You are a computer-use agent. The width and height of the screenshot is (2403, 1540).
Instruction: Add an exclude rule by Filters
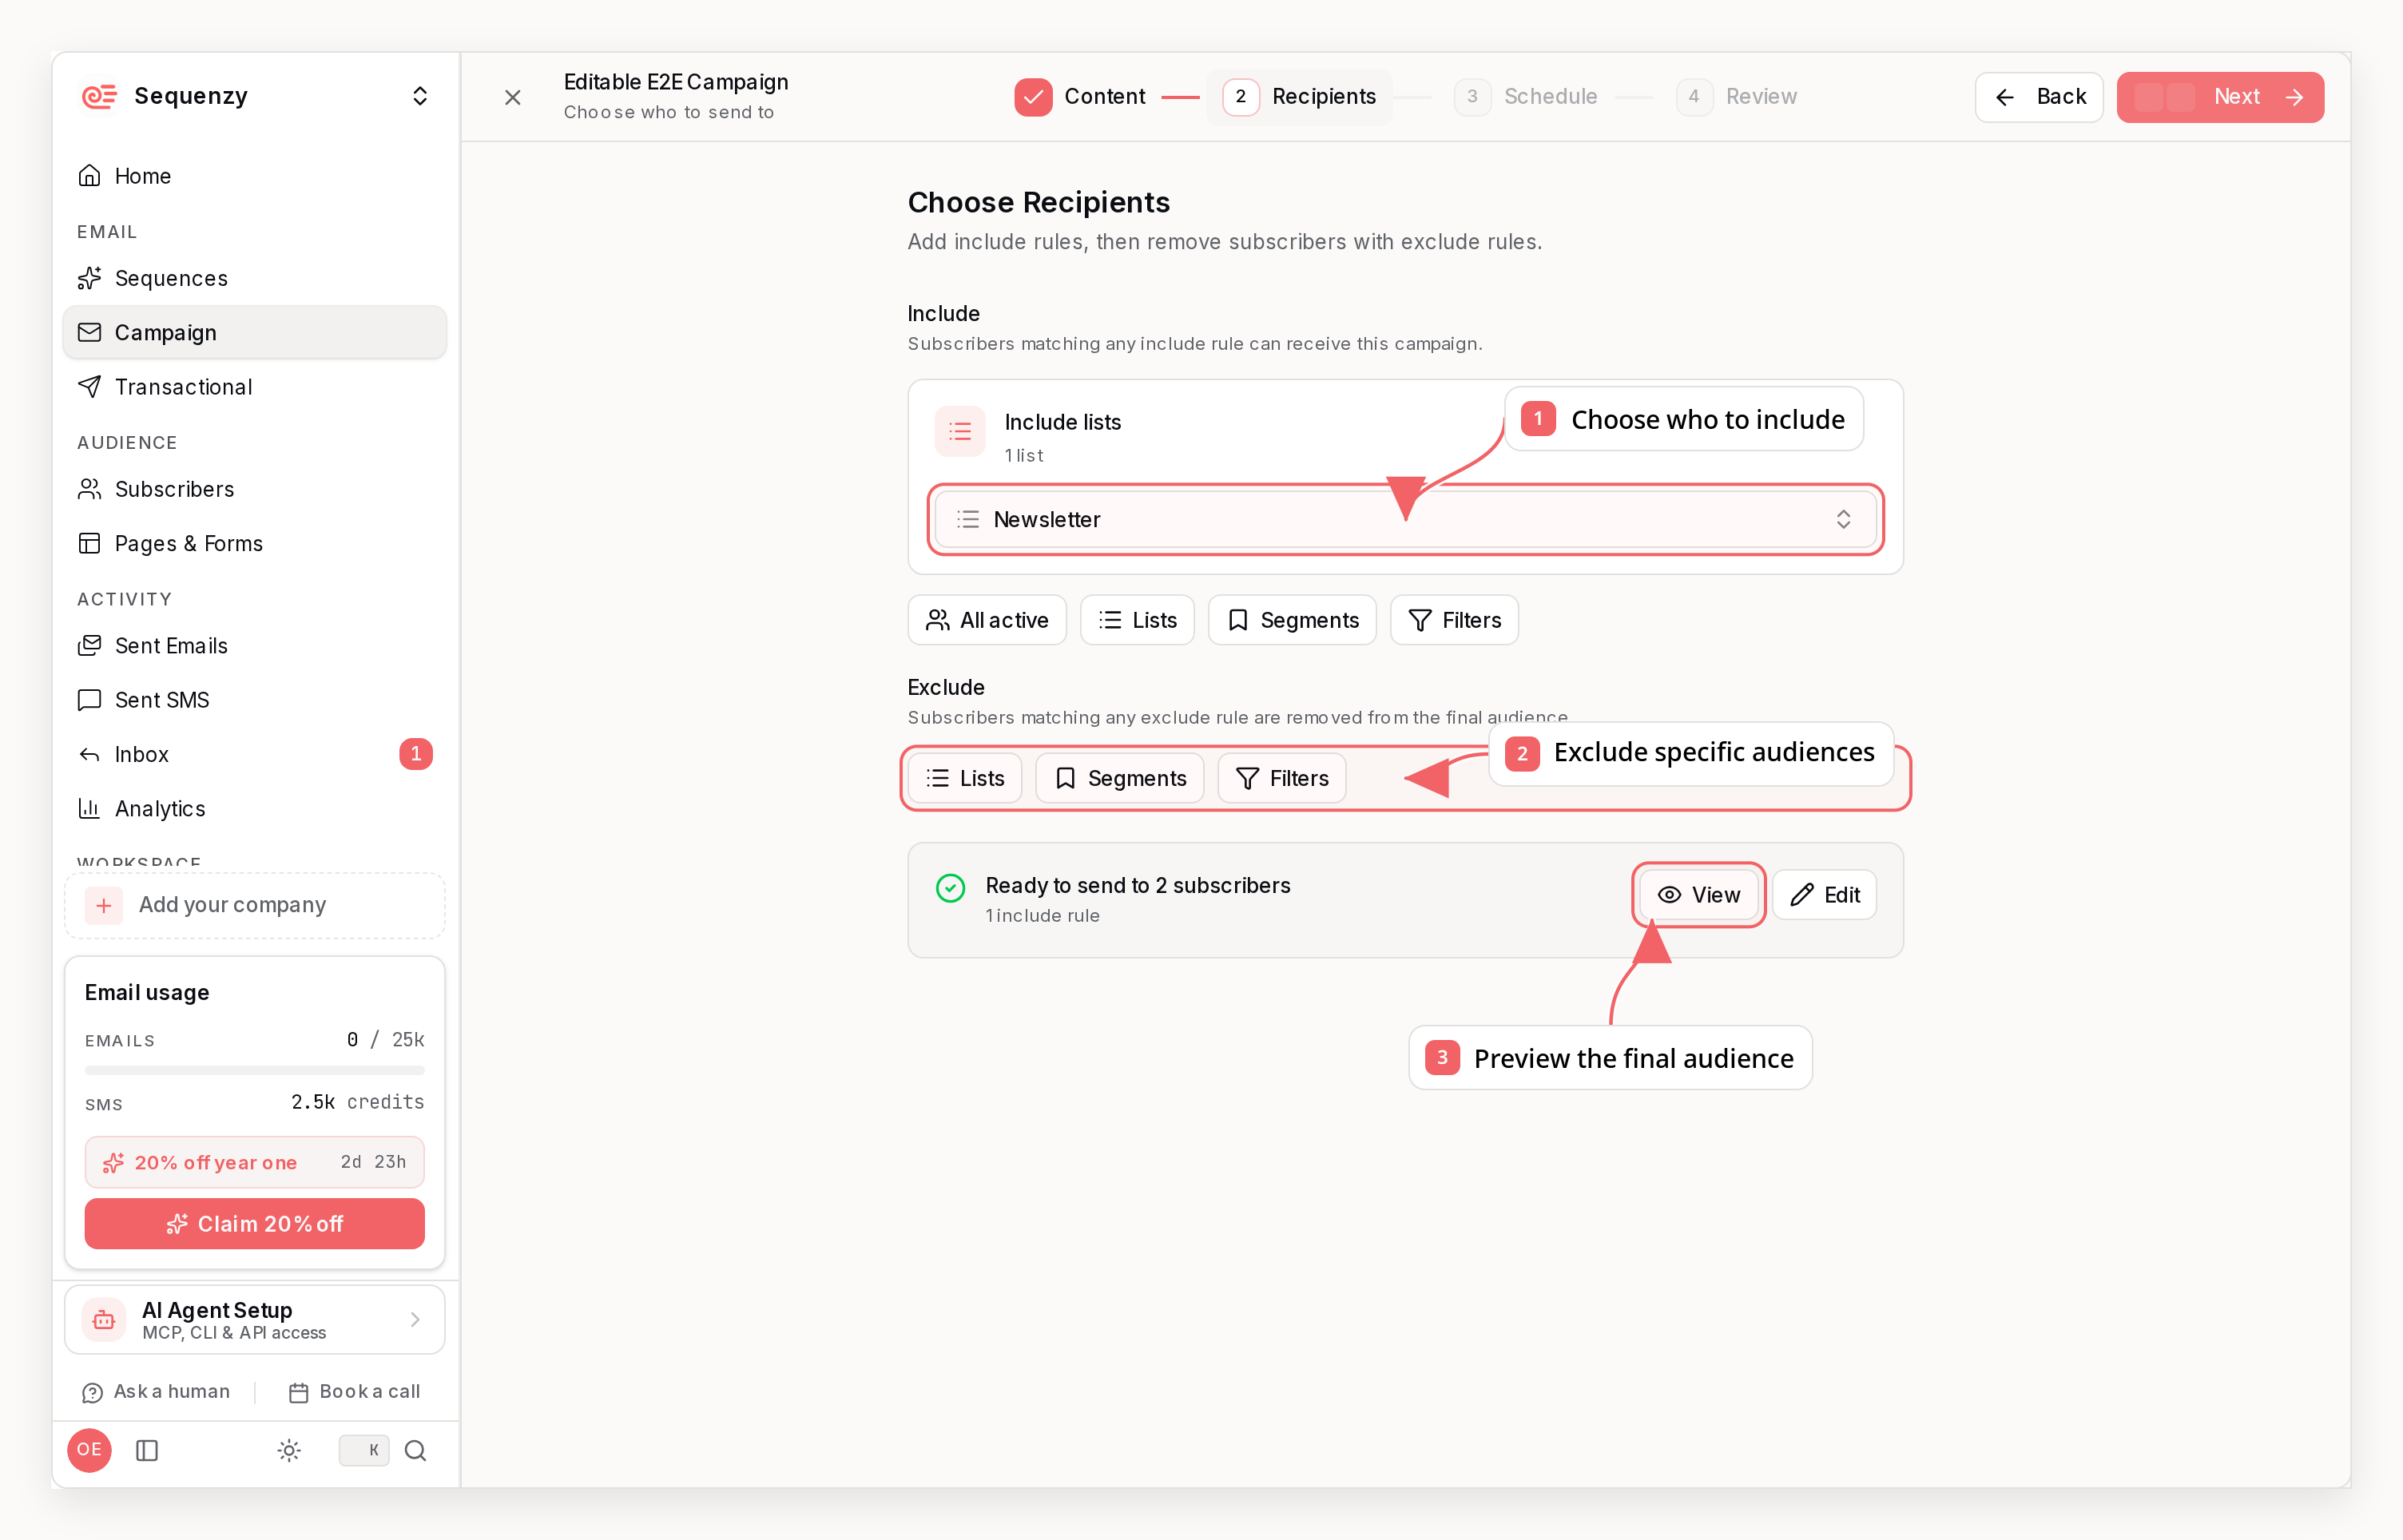1282,778
